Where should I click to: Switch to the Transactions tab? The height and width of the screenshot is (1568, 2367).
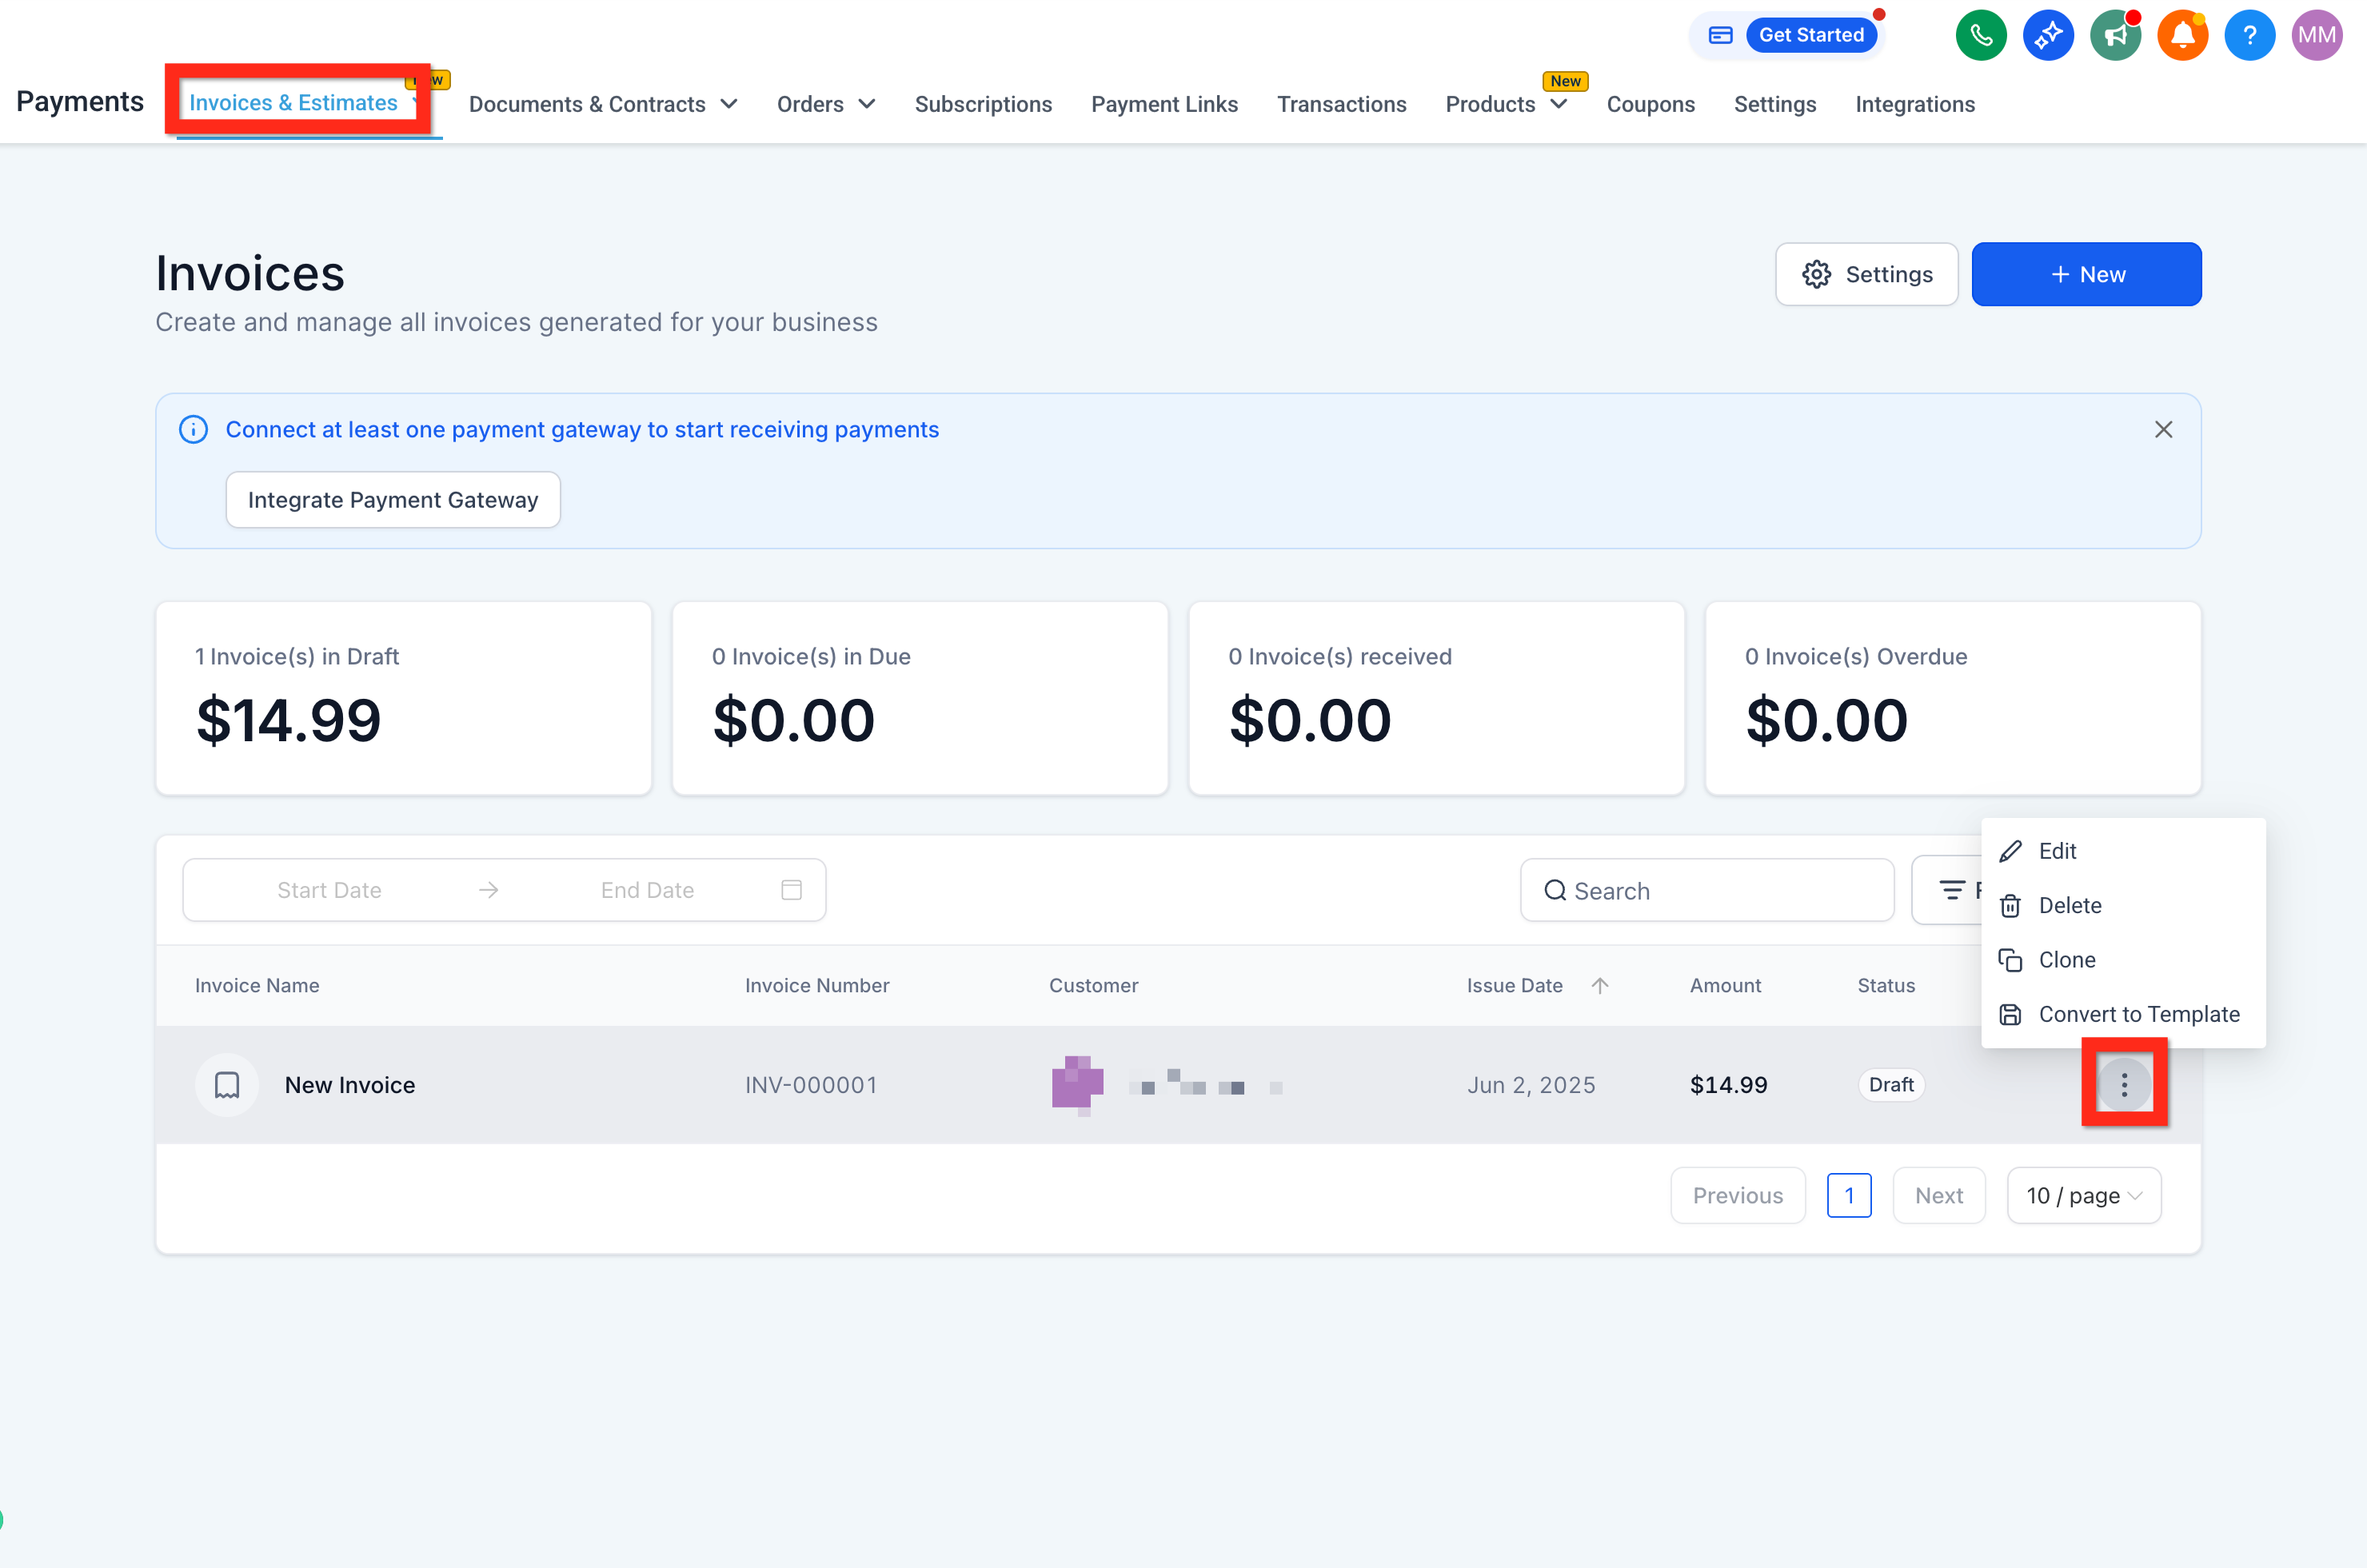pyautogui.click(x=1341, y=104)
